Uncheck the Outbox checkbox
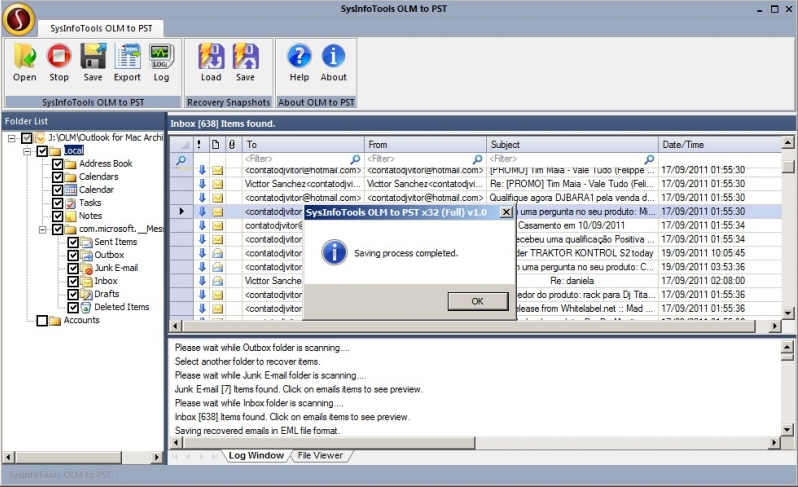Image resolution: width=798 pixels, height=487 pixels. 73,255
